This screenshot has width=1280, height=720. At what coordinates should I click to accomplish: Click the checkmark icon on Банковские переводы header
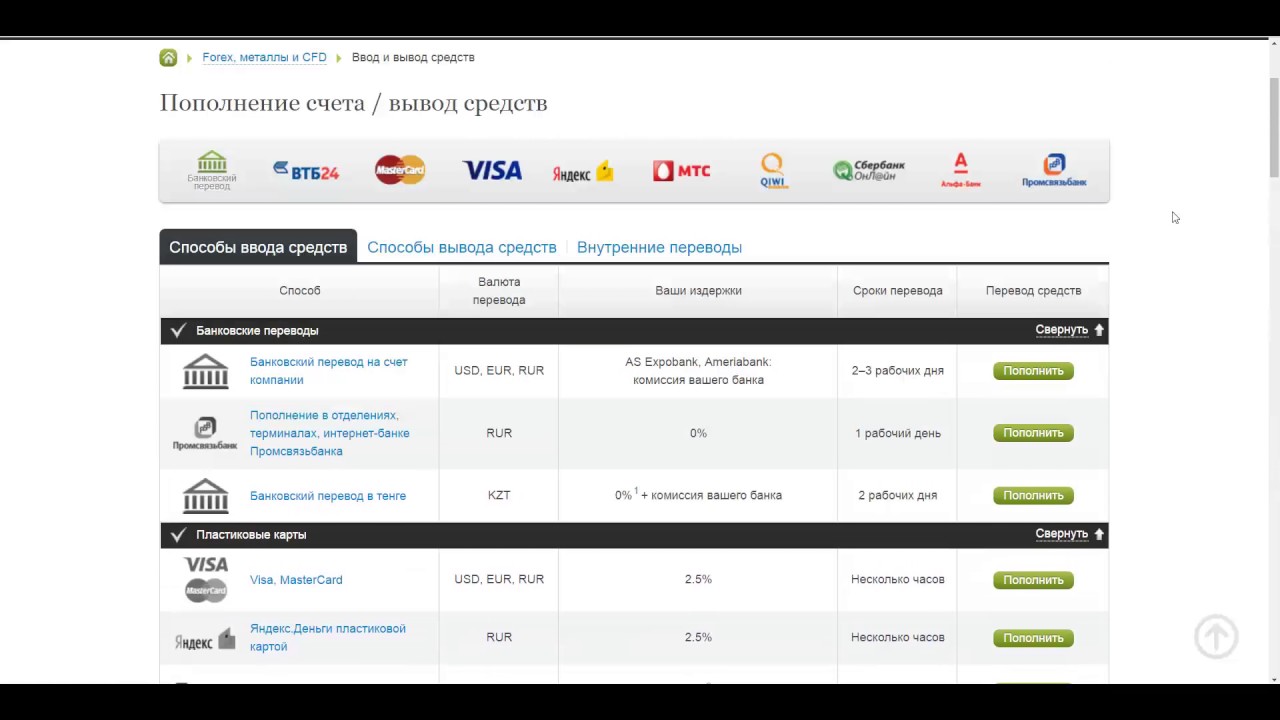click(x=178, y=331)
